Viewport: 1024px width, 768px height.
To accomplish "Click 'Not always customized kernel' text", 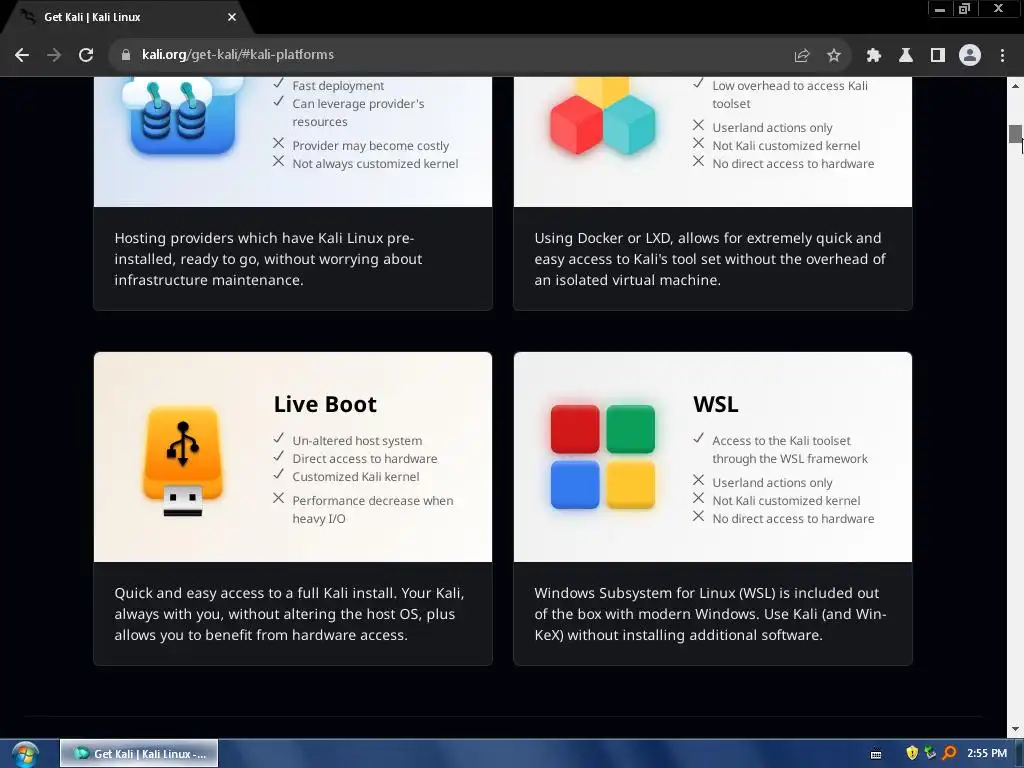I will [x=376, y=164].
